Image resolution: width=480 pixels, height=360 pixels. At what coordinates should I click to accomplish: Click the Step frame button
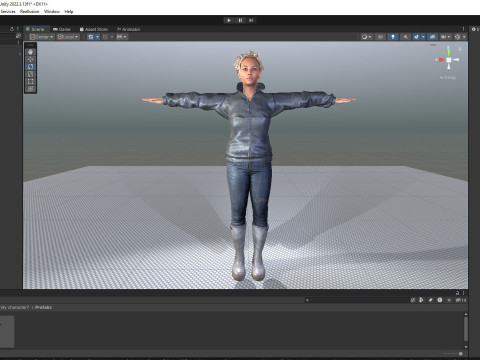point(251,20)
